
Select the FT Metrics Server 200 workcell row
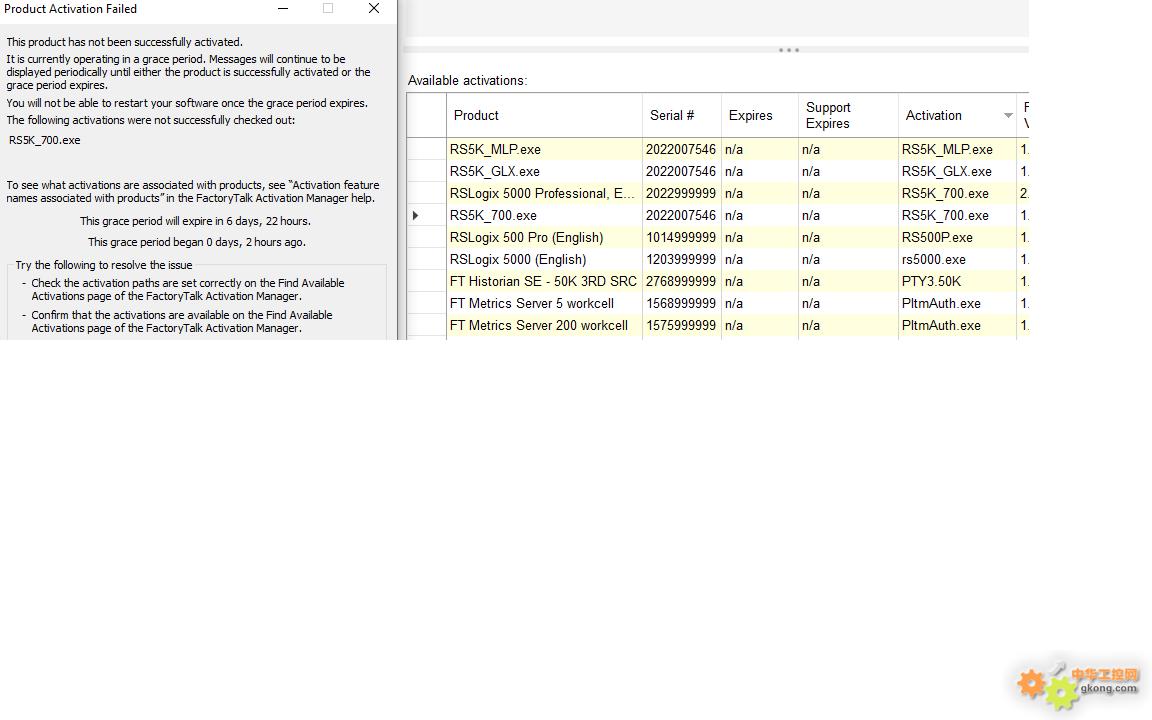539,325
